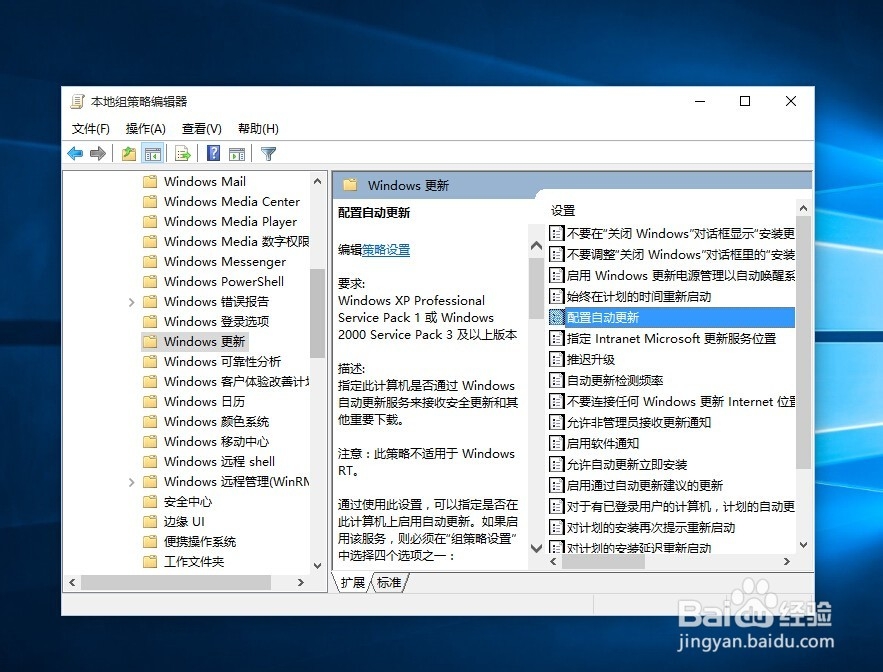This screenshot has height=672, width=883.
Task: Select the Windows 客户体验改善计划 tree item
Action: coord(236,382)
